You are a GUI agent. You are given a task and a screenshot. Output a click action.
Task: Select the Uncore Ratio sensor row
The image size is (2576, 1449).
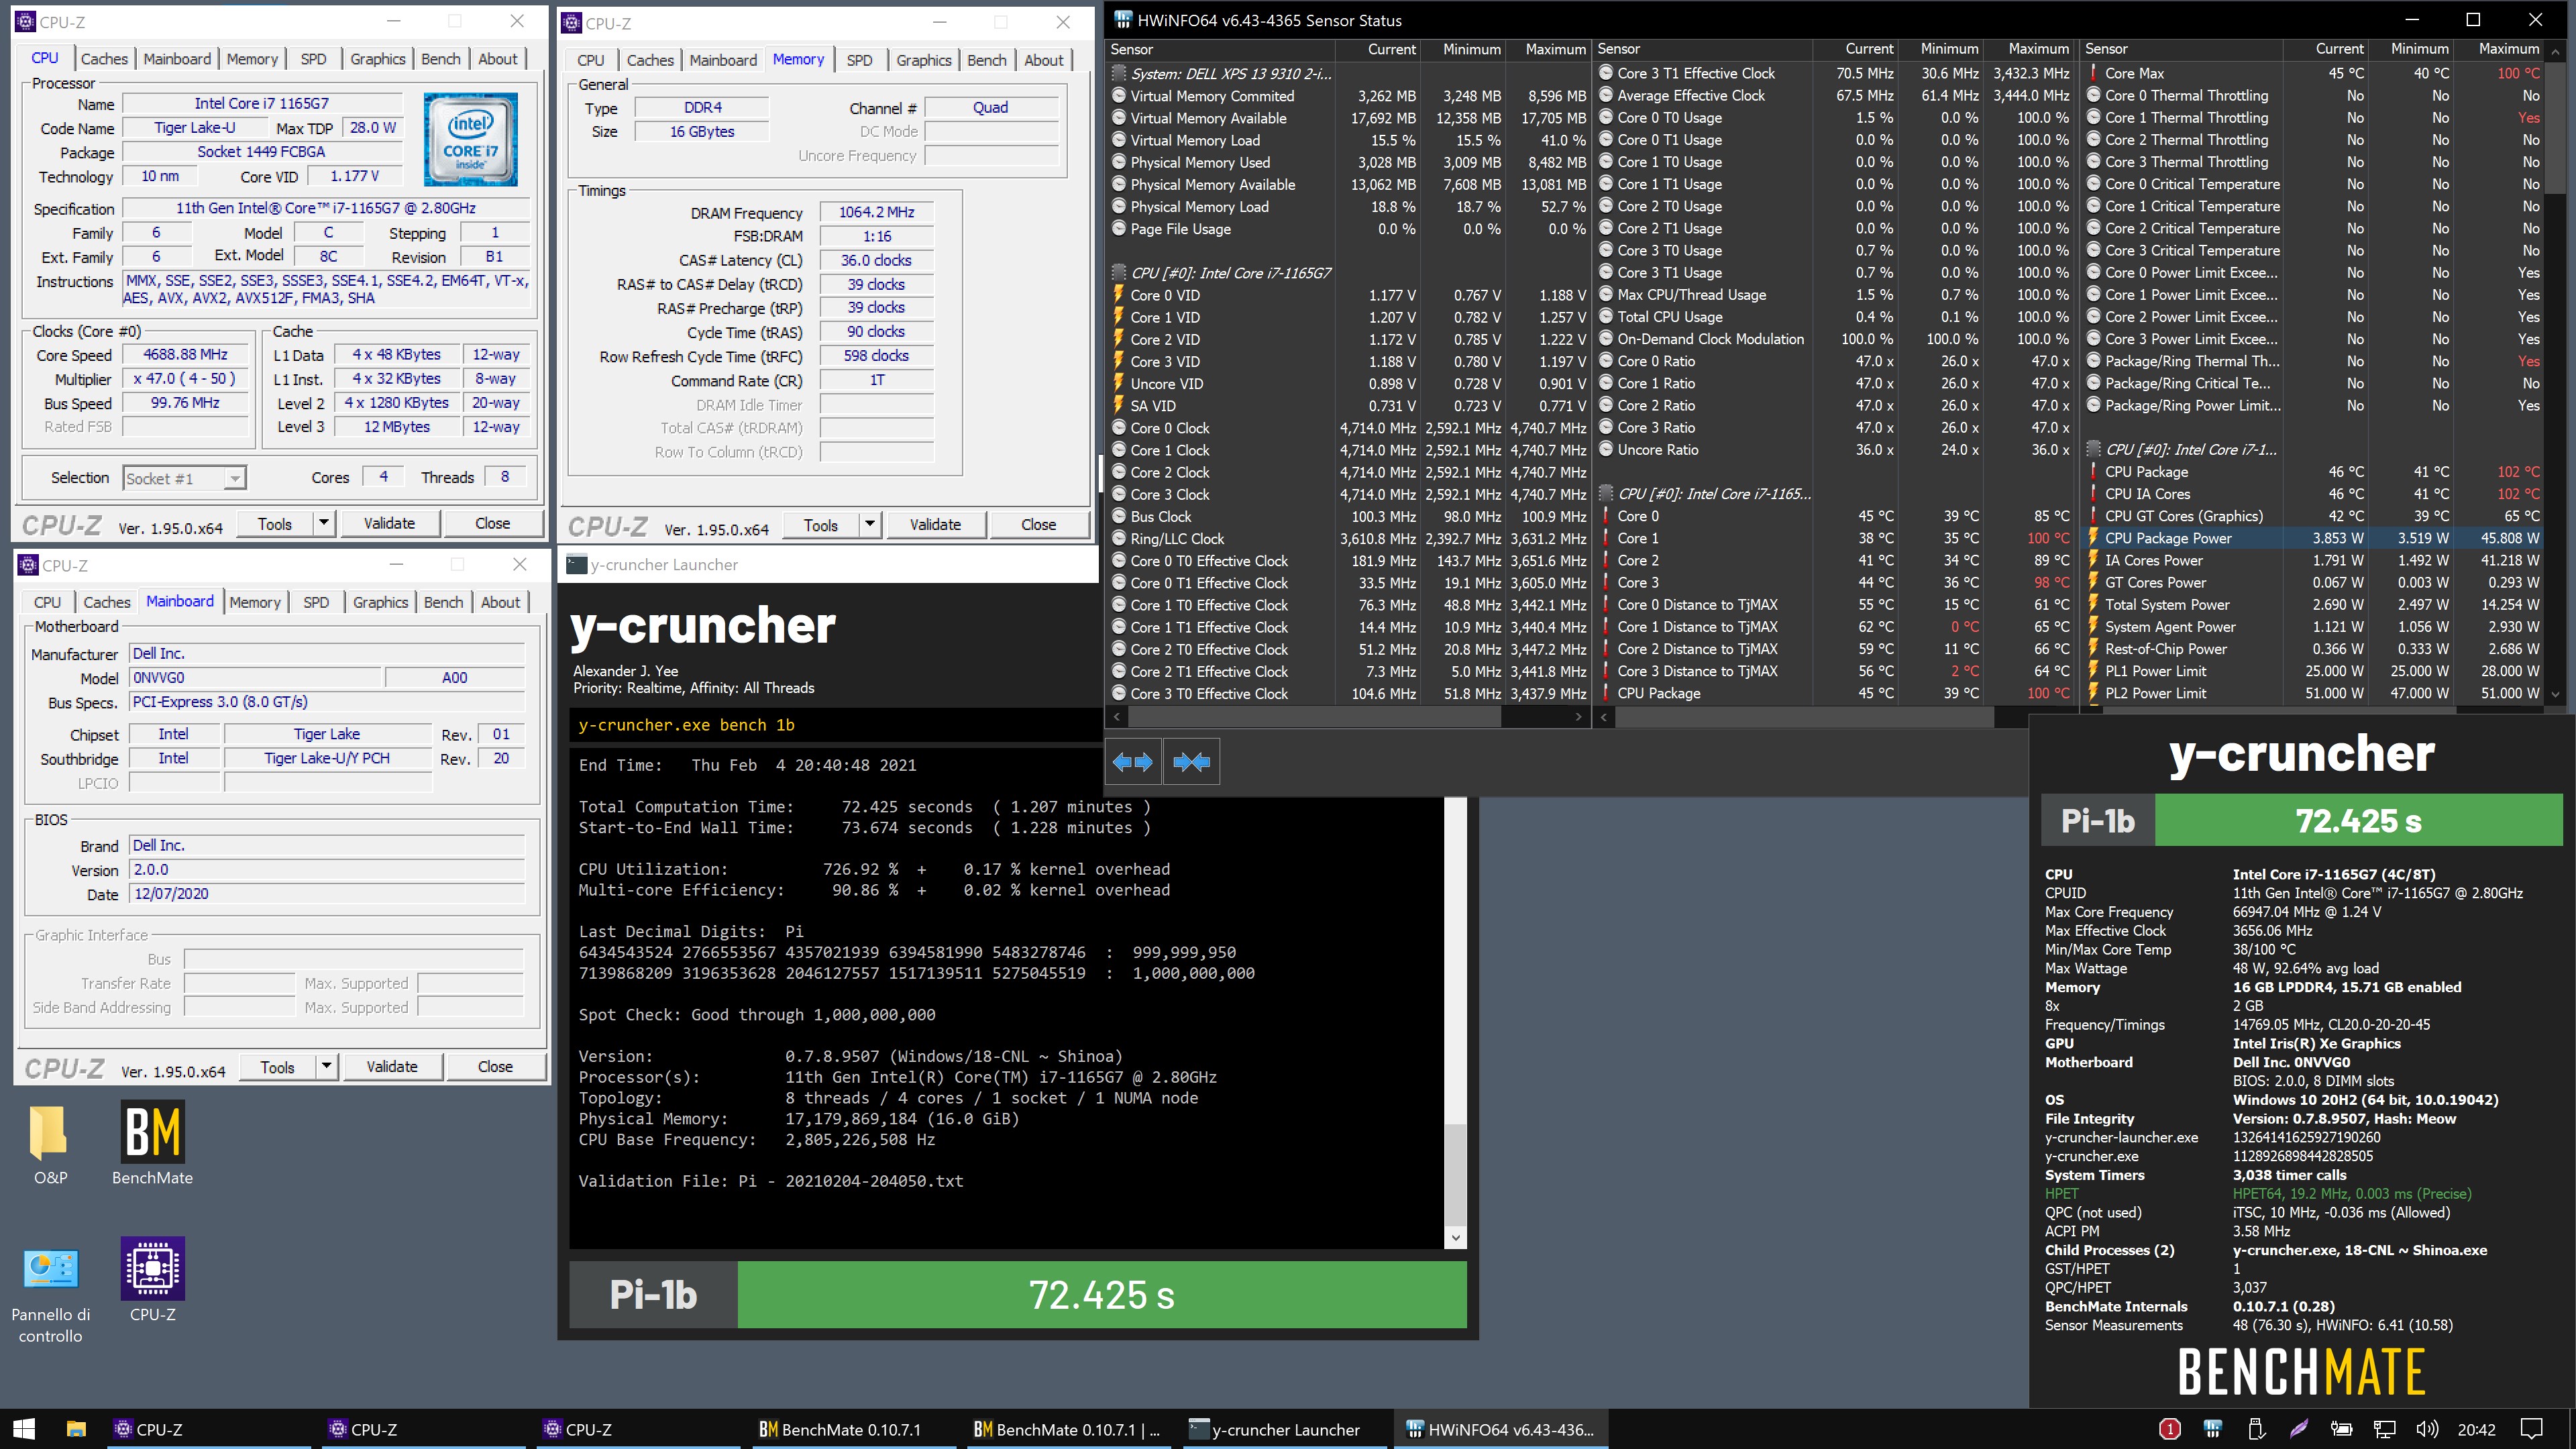coord(1834,450)
